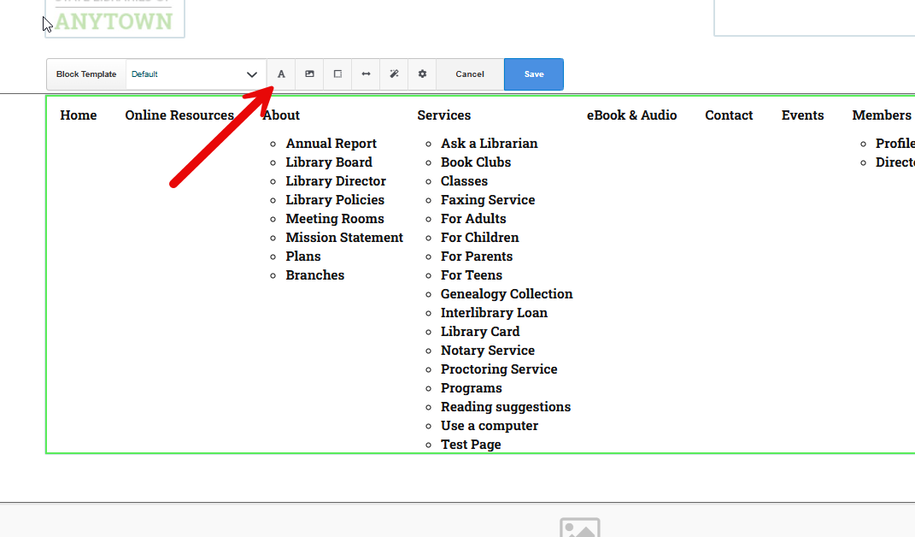The image size is (915, 537).
Task: Open the Proctoring Service link
Action: [499, 369]
